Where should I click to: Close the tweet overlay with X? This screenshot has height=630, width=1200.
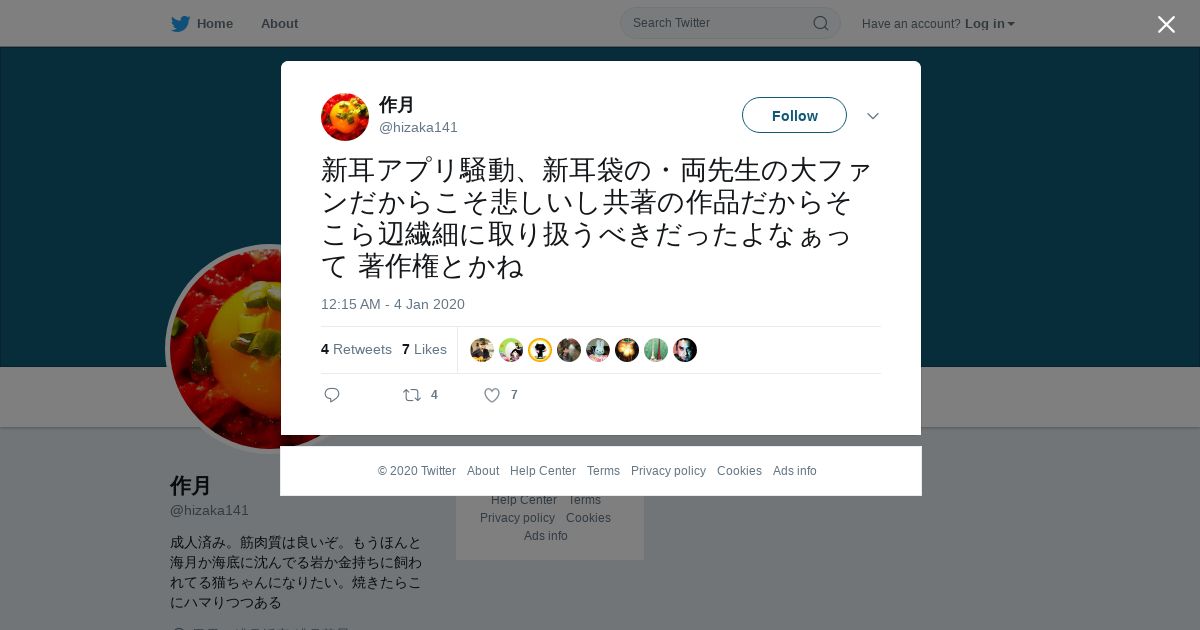[x=1166, y=24]
